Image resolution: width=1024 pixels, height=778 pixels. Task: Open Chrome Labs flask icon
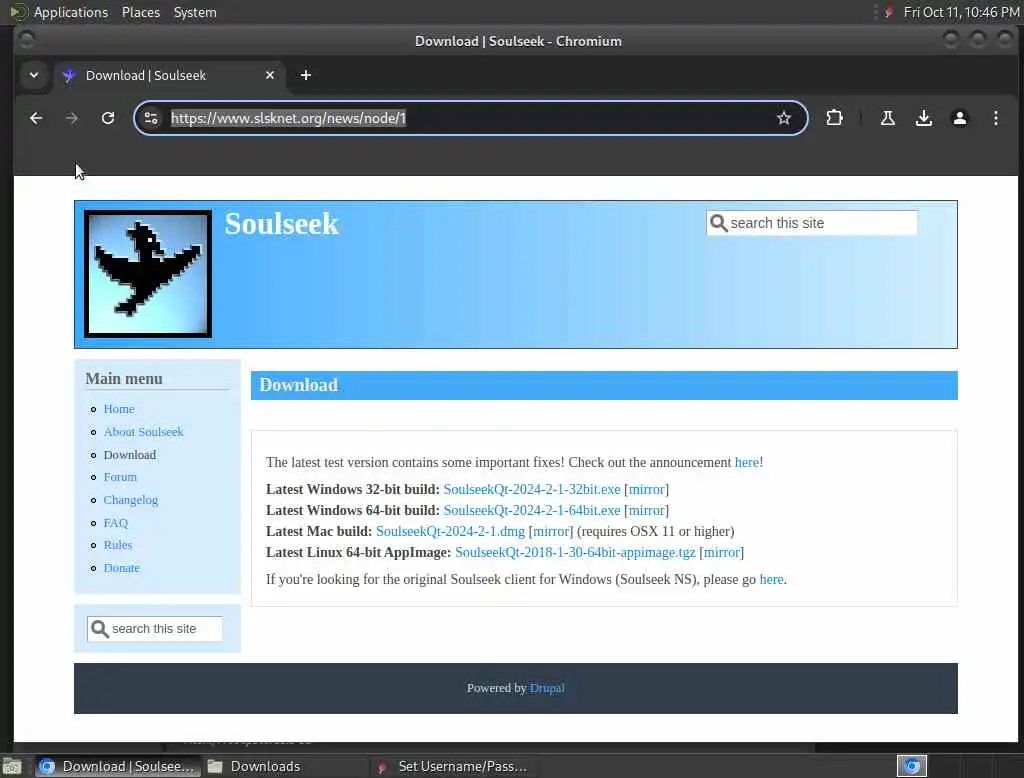point(888,118)
